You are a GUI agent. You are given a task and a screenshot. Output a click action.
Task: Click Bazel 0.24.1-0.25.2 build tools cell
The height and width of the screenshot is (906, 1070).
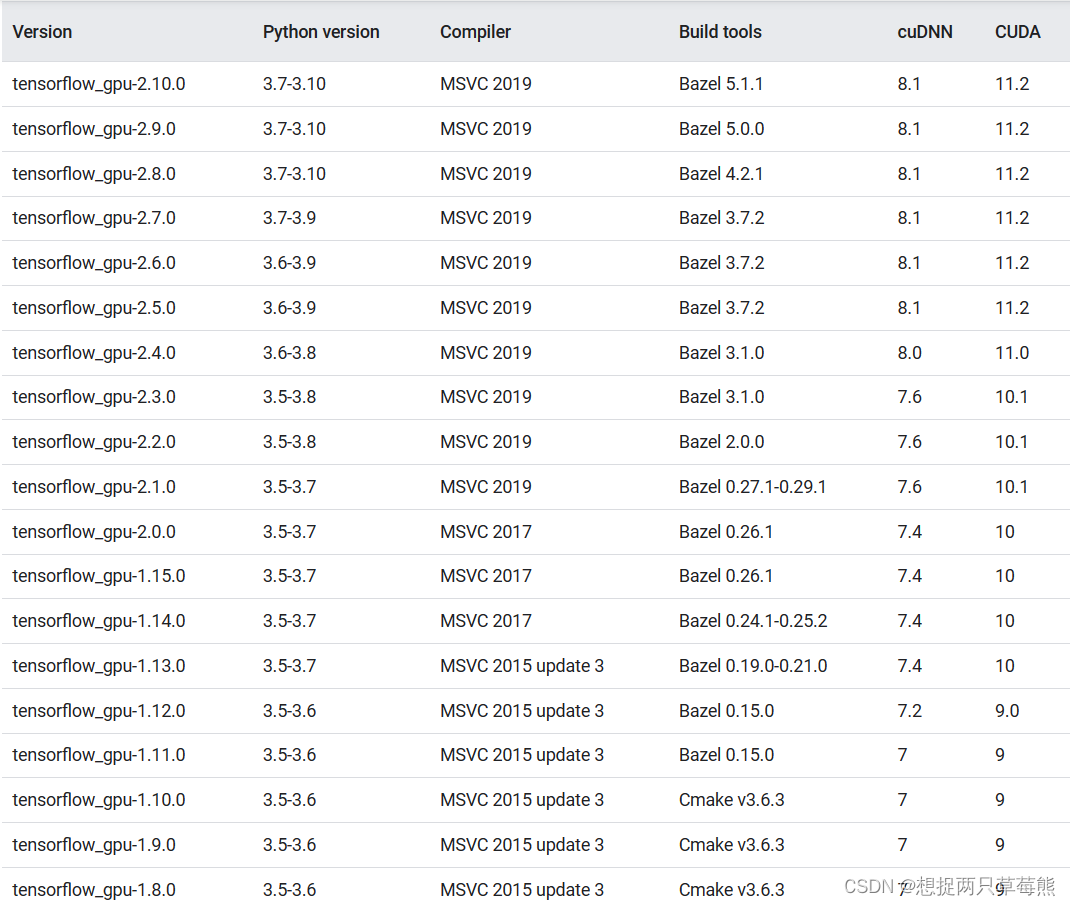coord(753,622)
